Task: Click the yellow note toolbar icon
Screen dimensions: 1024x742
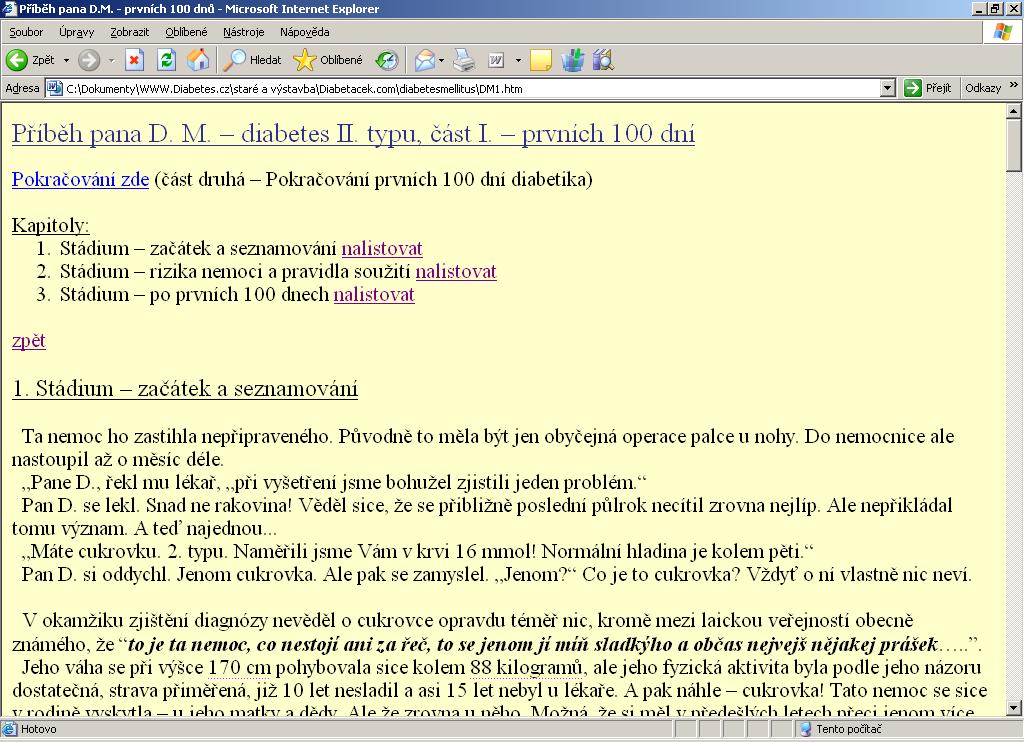Action: coord(540,60)
